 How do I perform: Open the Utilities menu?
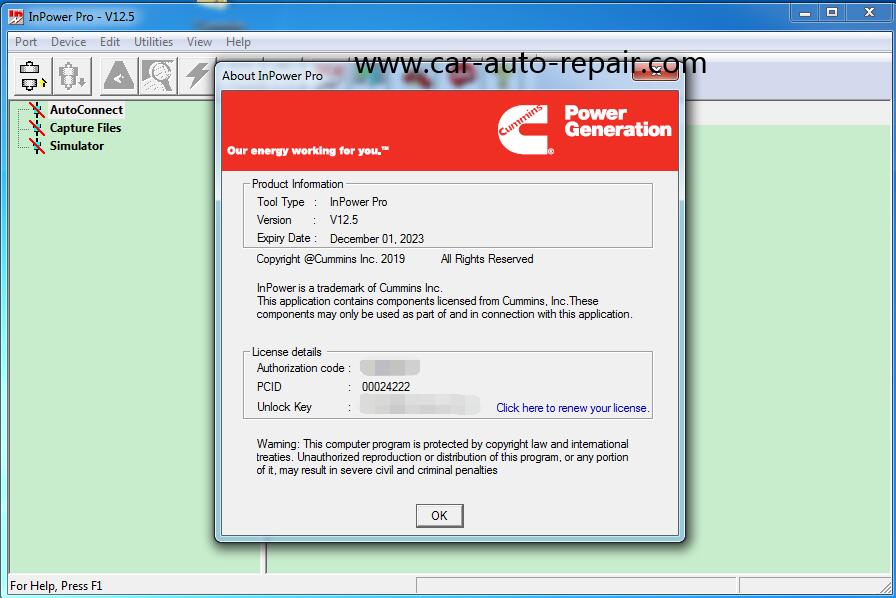point(153,42)
